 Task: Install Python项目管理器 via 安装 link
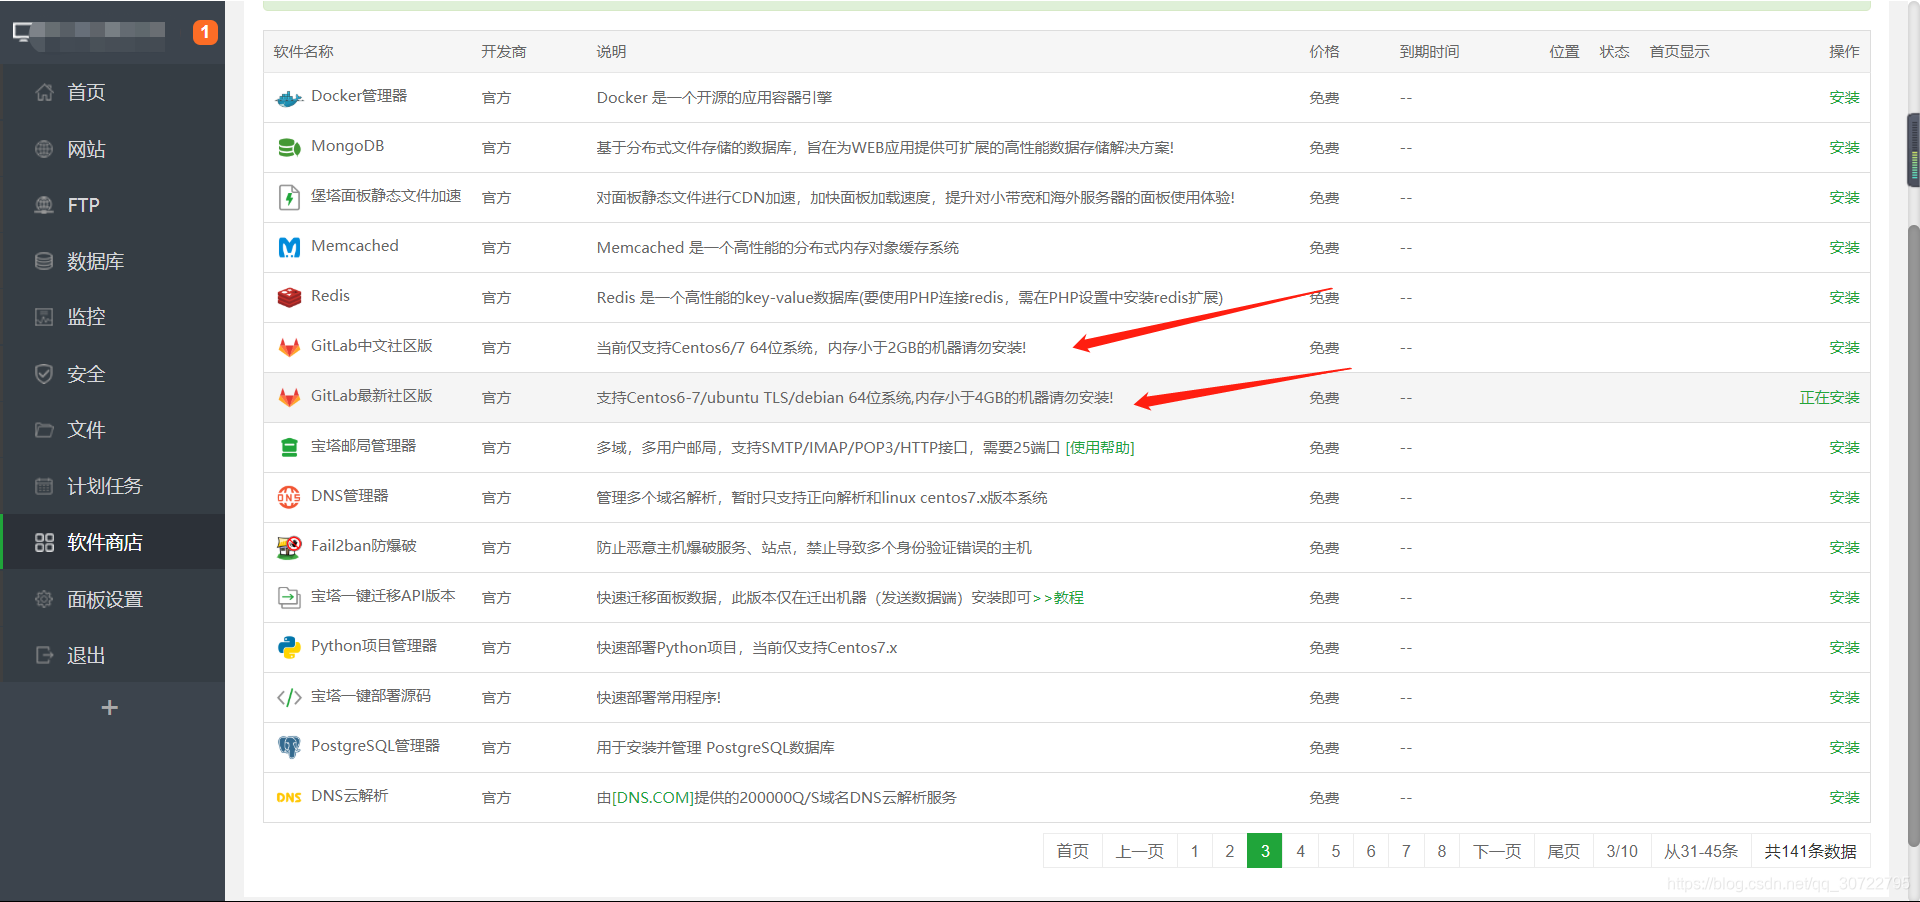pos(1844,648)
